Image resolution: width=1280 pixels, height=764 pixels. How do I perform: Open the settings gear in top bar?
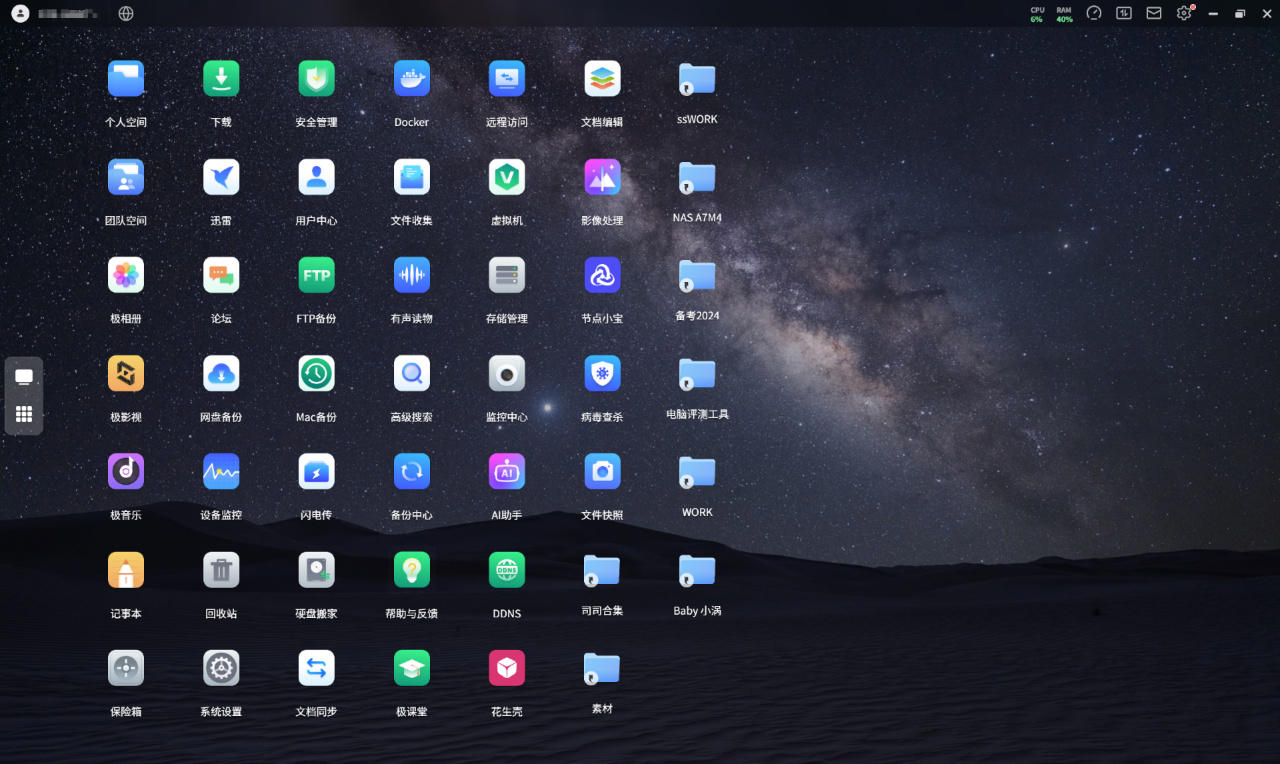pyautogui.click(x=1184, y=13)
